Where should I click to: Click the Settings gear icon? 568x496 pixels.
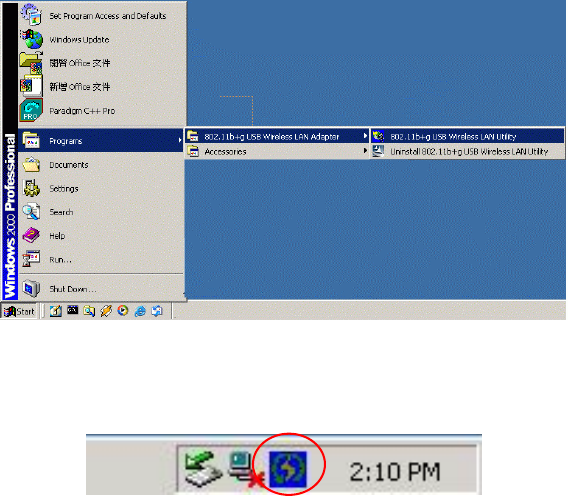31,188
